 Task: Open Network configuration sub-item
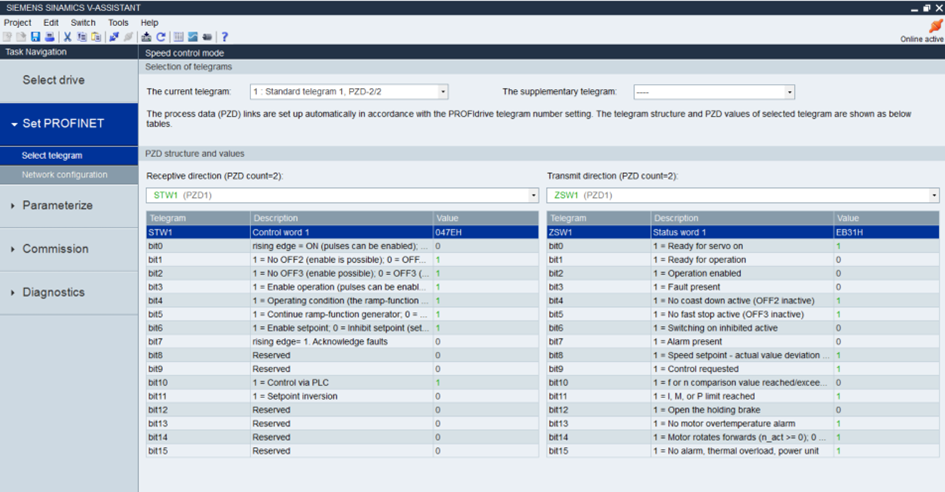(x=69, y=175)
